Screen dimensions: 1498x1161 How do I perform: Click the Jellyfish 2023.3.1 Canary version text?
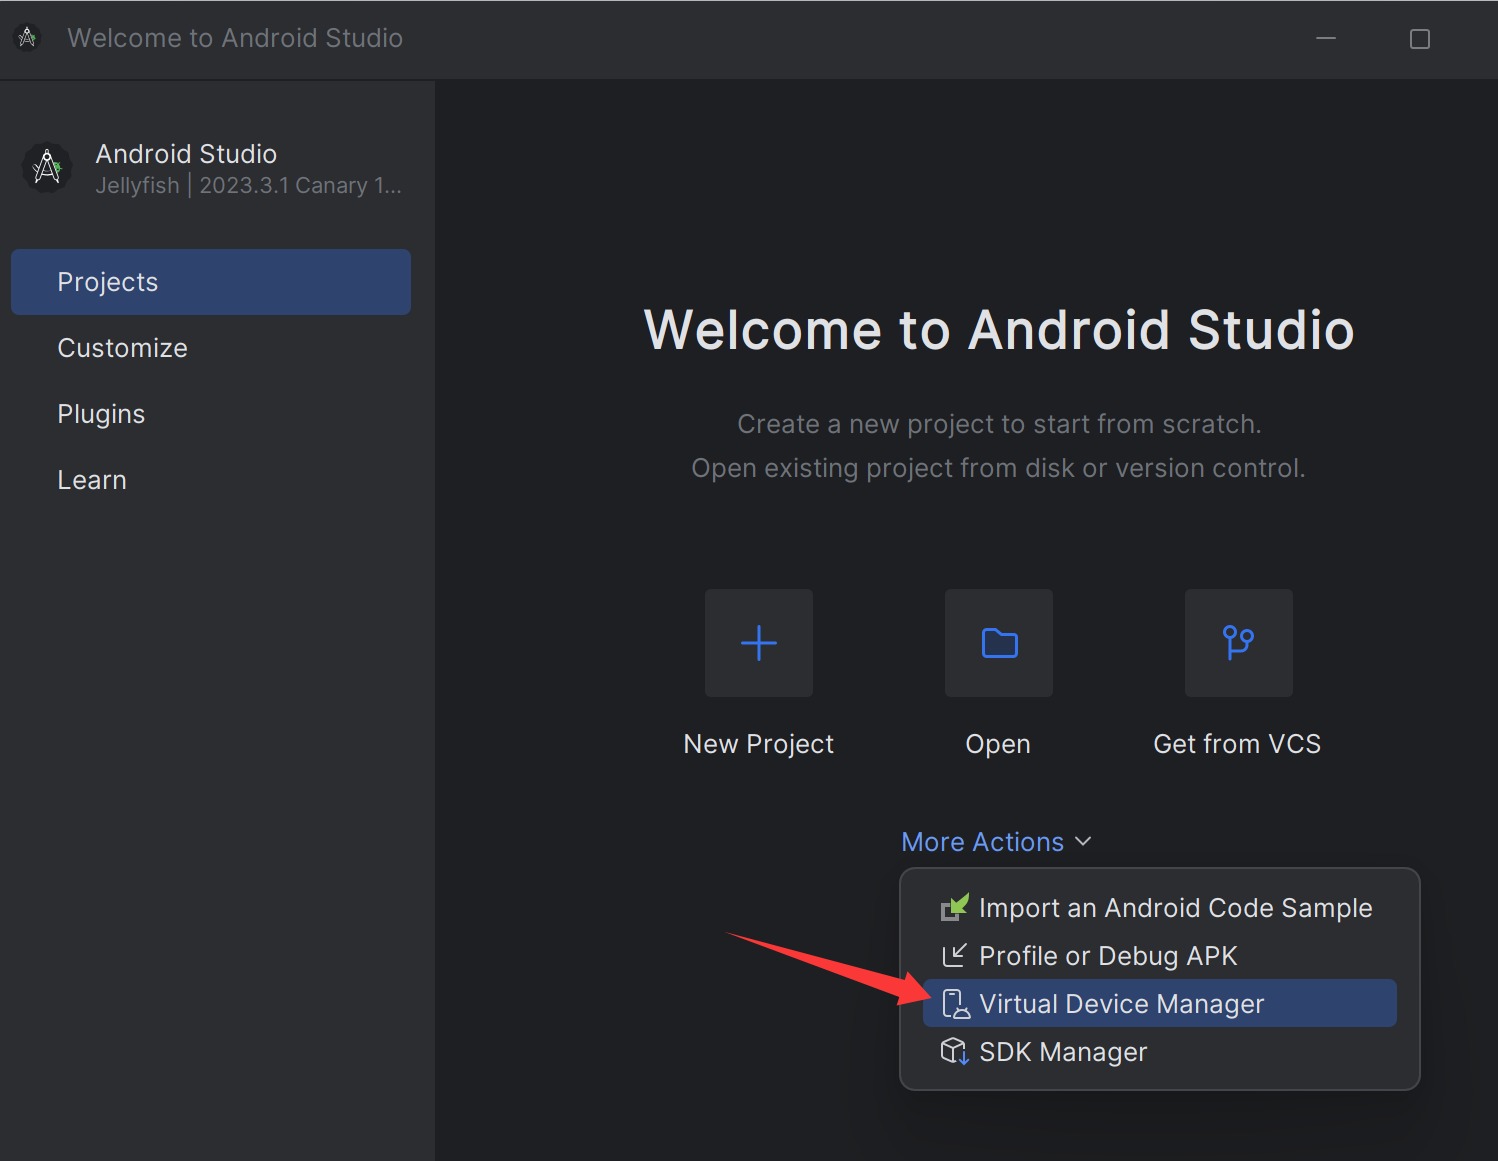[248, 185]
